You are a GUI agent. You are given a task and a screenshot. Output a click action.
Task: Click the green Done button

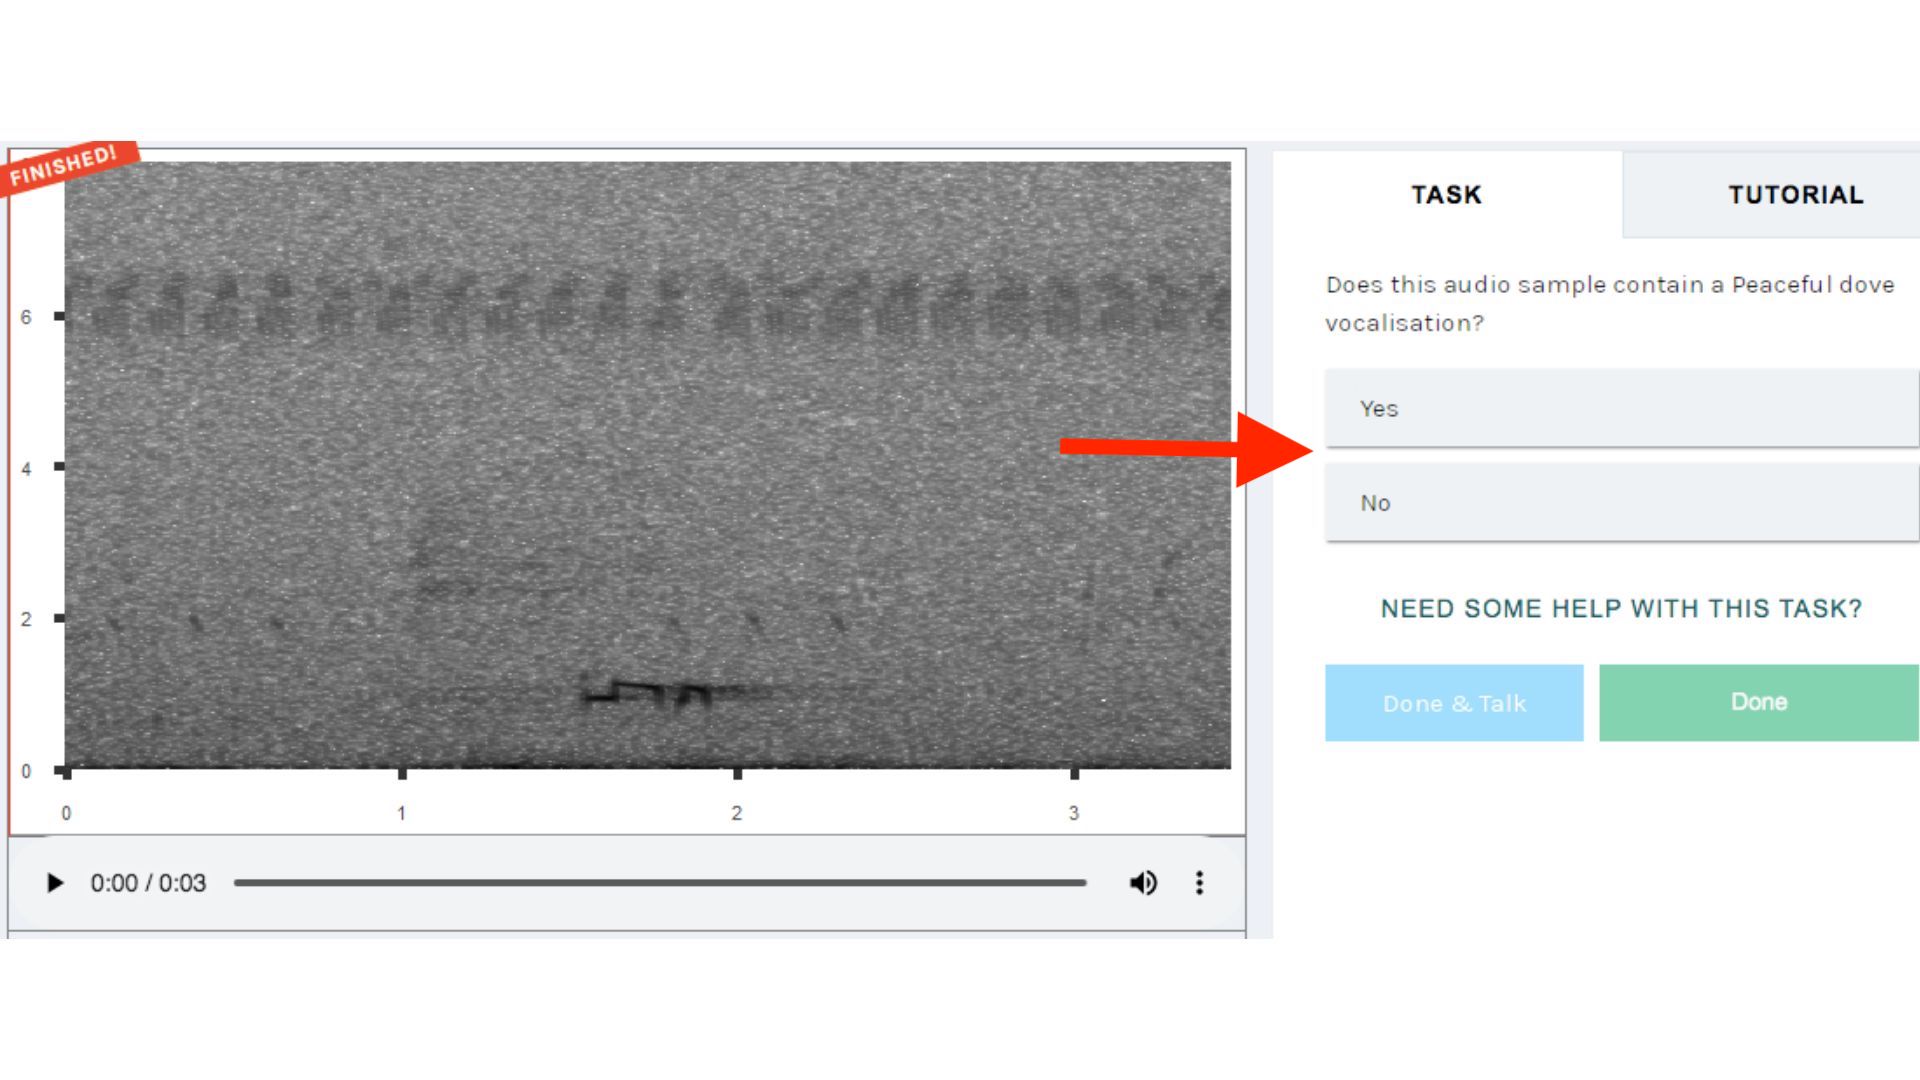click(1759, 703)
